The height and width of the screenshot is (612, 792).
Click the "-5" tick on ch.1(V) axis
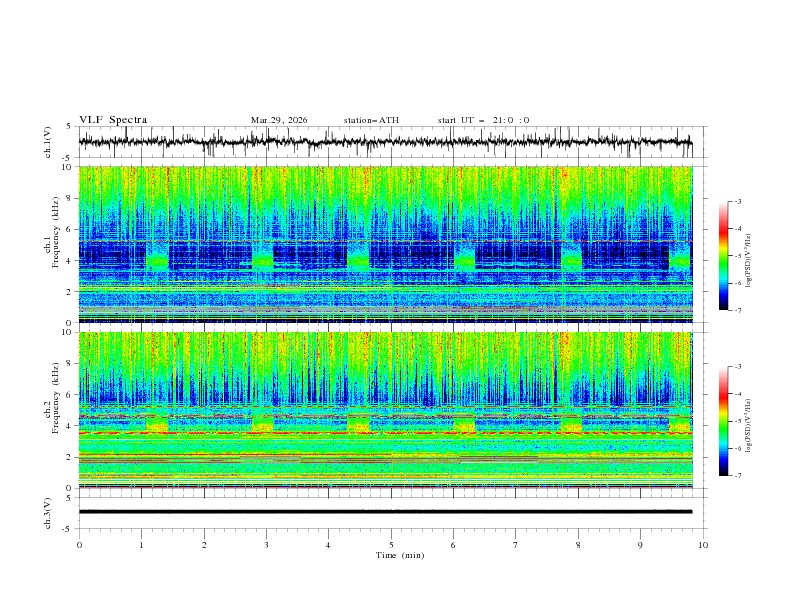[x=67, y=158]
